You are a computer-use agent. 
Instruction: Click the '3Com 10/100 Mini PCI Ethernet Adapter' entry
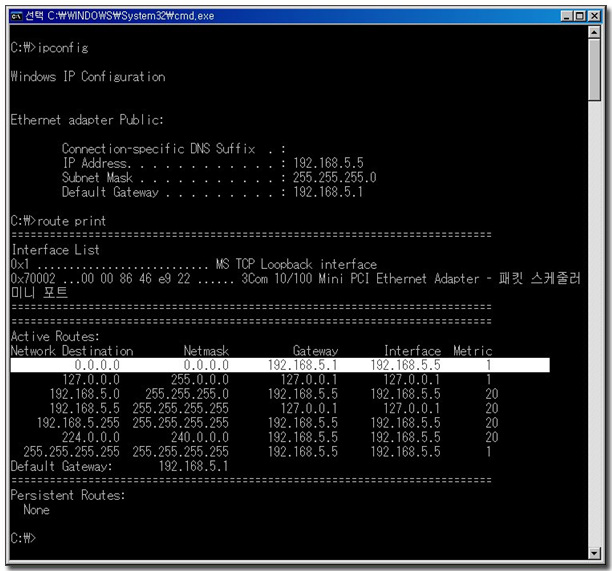click(359, 279)
